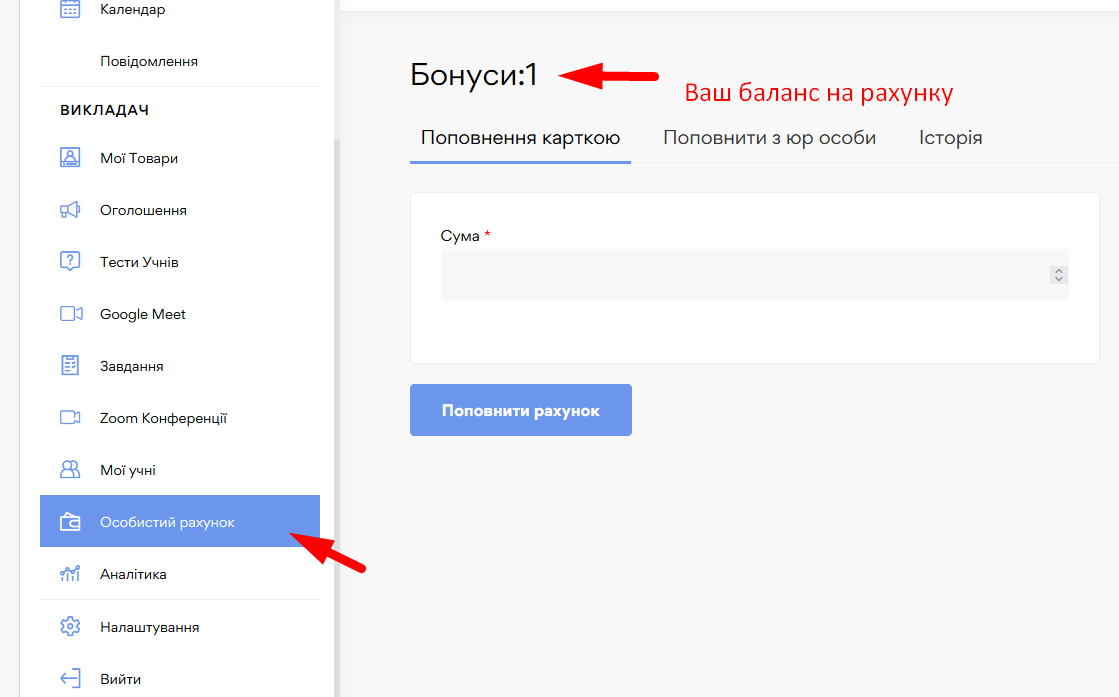The image size is (1119, 697).
Task: Click the Google Meet camera icon
Action: [x=70, y=314]
